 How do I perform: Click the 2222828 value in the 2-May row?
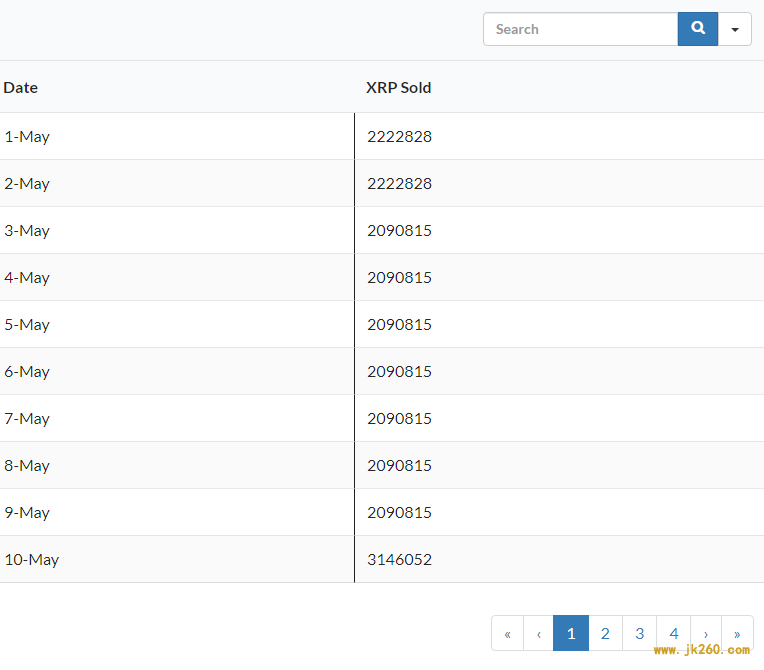(400, 184)
